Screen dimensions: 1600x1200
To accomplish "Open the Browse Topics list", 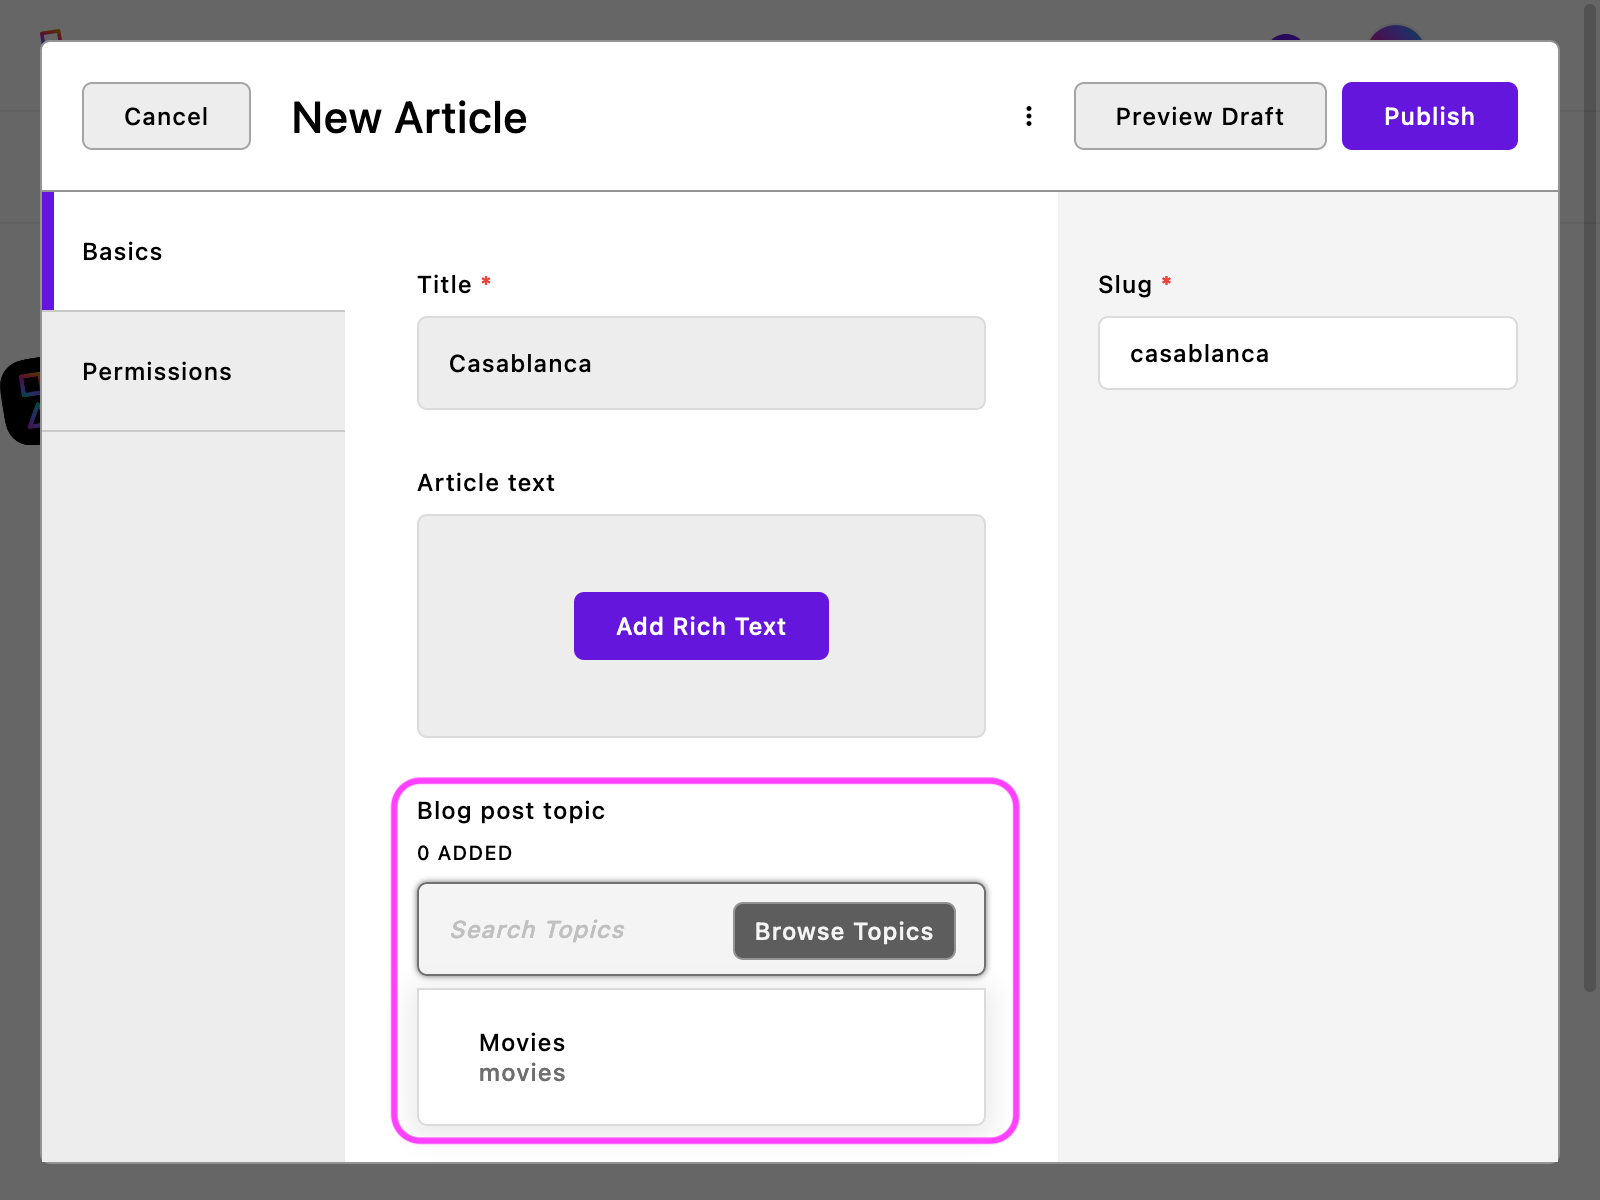I will point(844,931).
